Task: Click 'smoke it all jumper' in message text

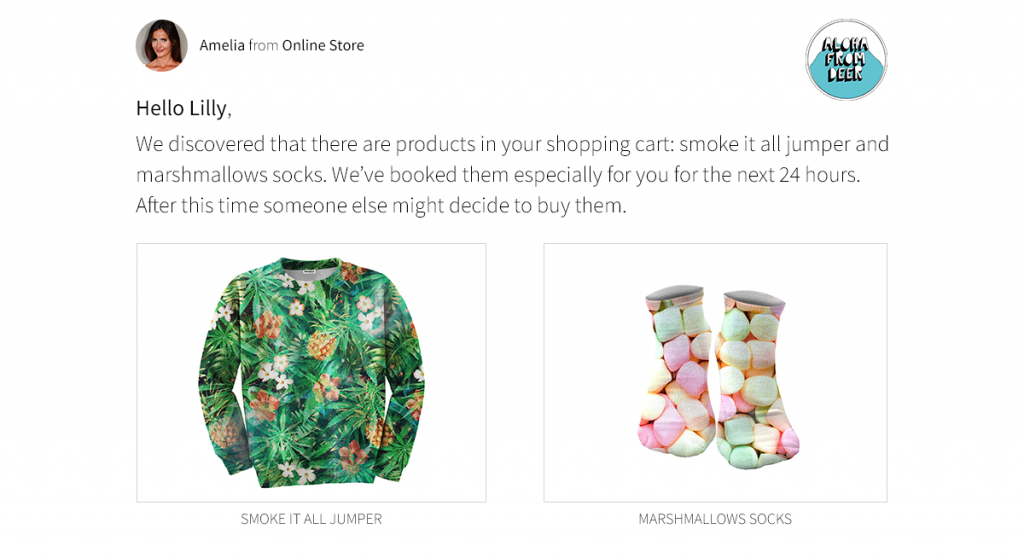Action: click(764, 144)
